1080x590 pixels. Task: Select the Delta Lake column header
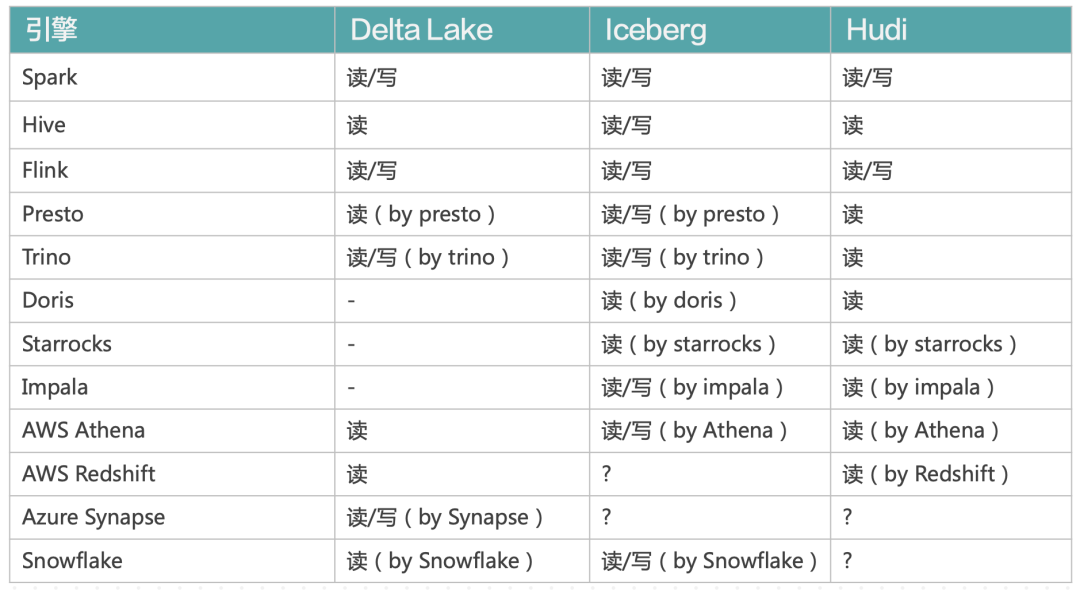coord(421,29)
